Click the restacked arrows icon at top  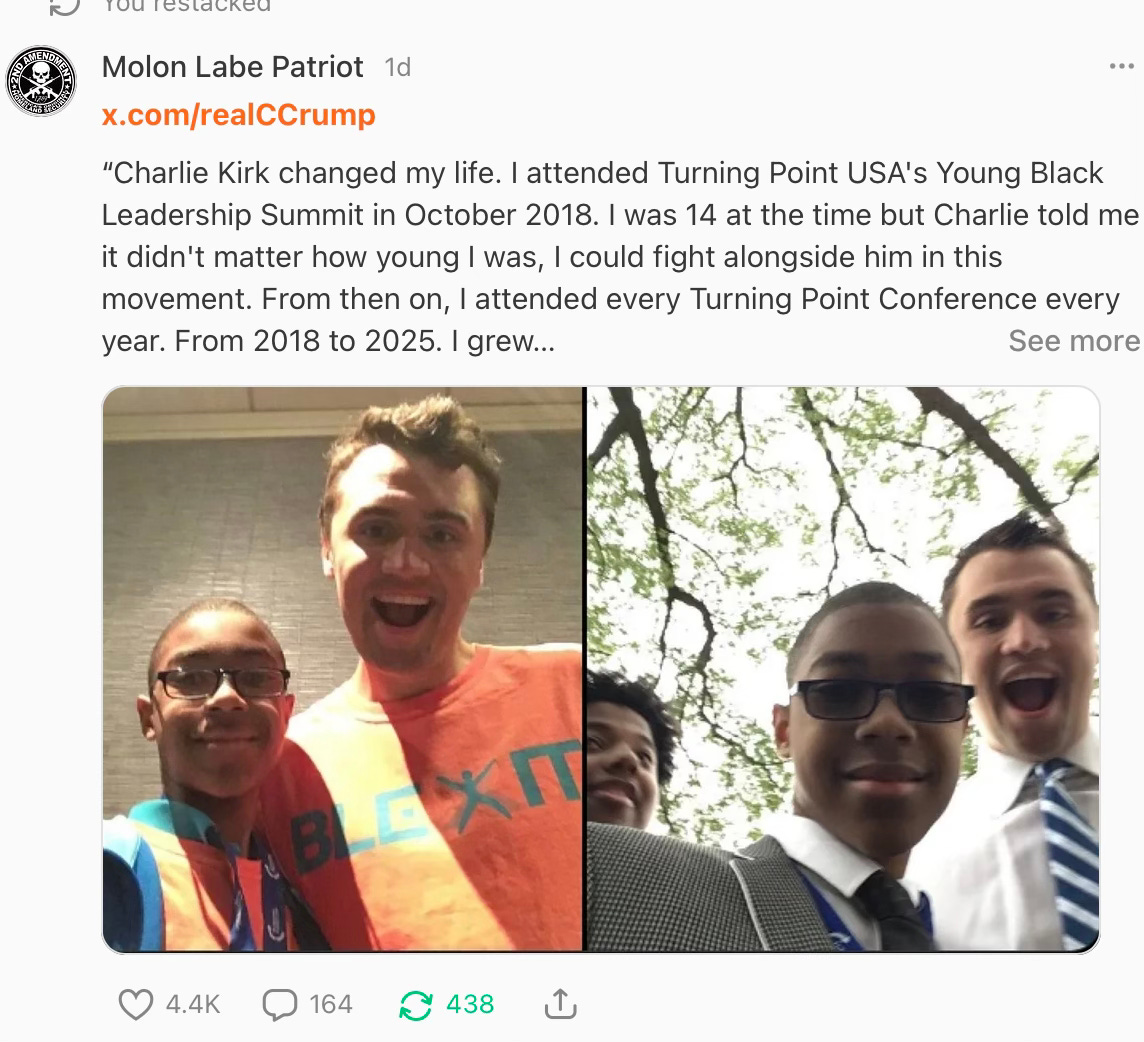[64, 6]
